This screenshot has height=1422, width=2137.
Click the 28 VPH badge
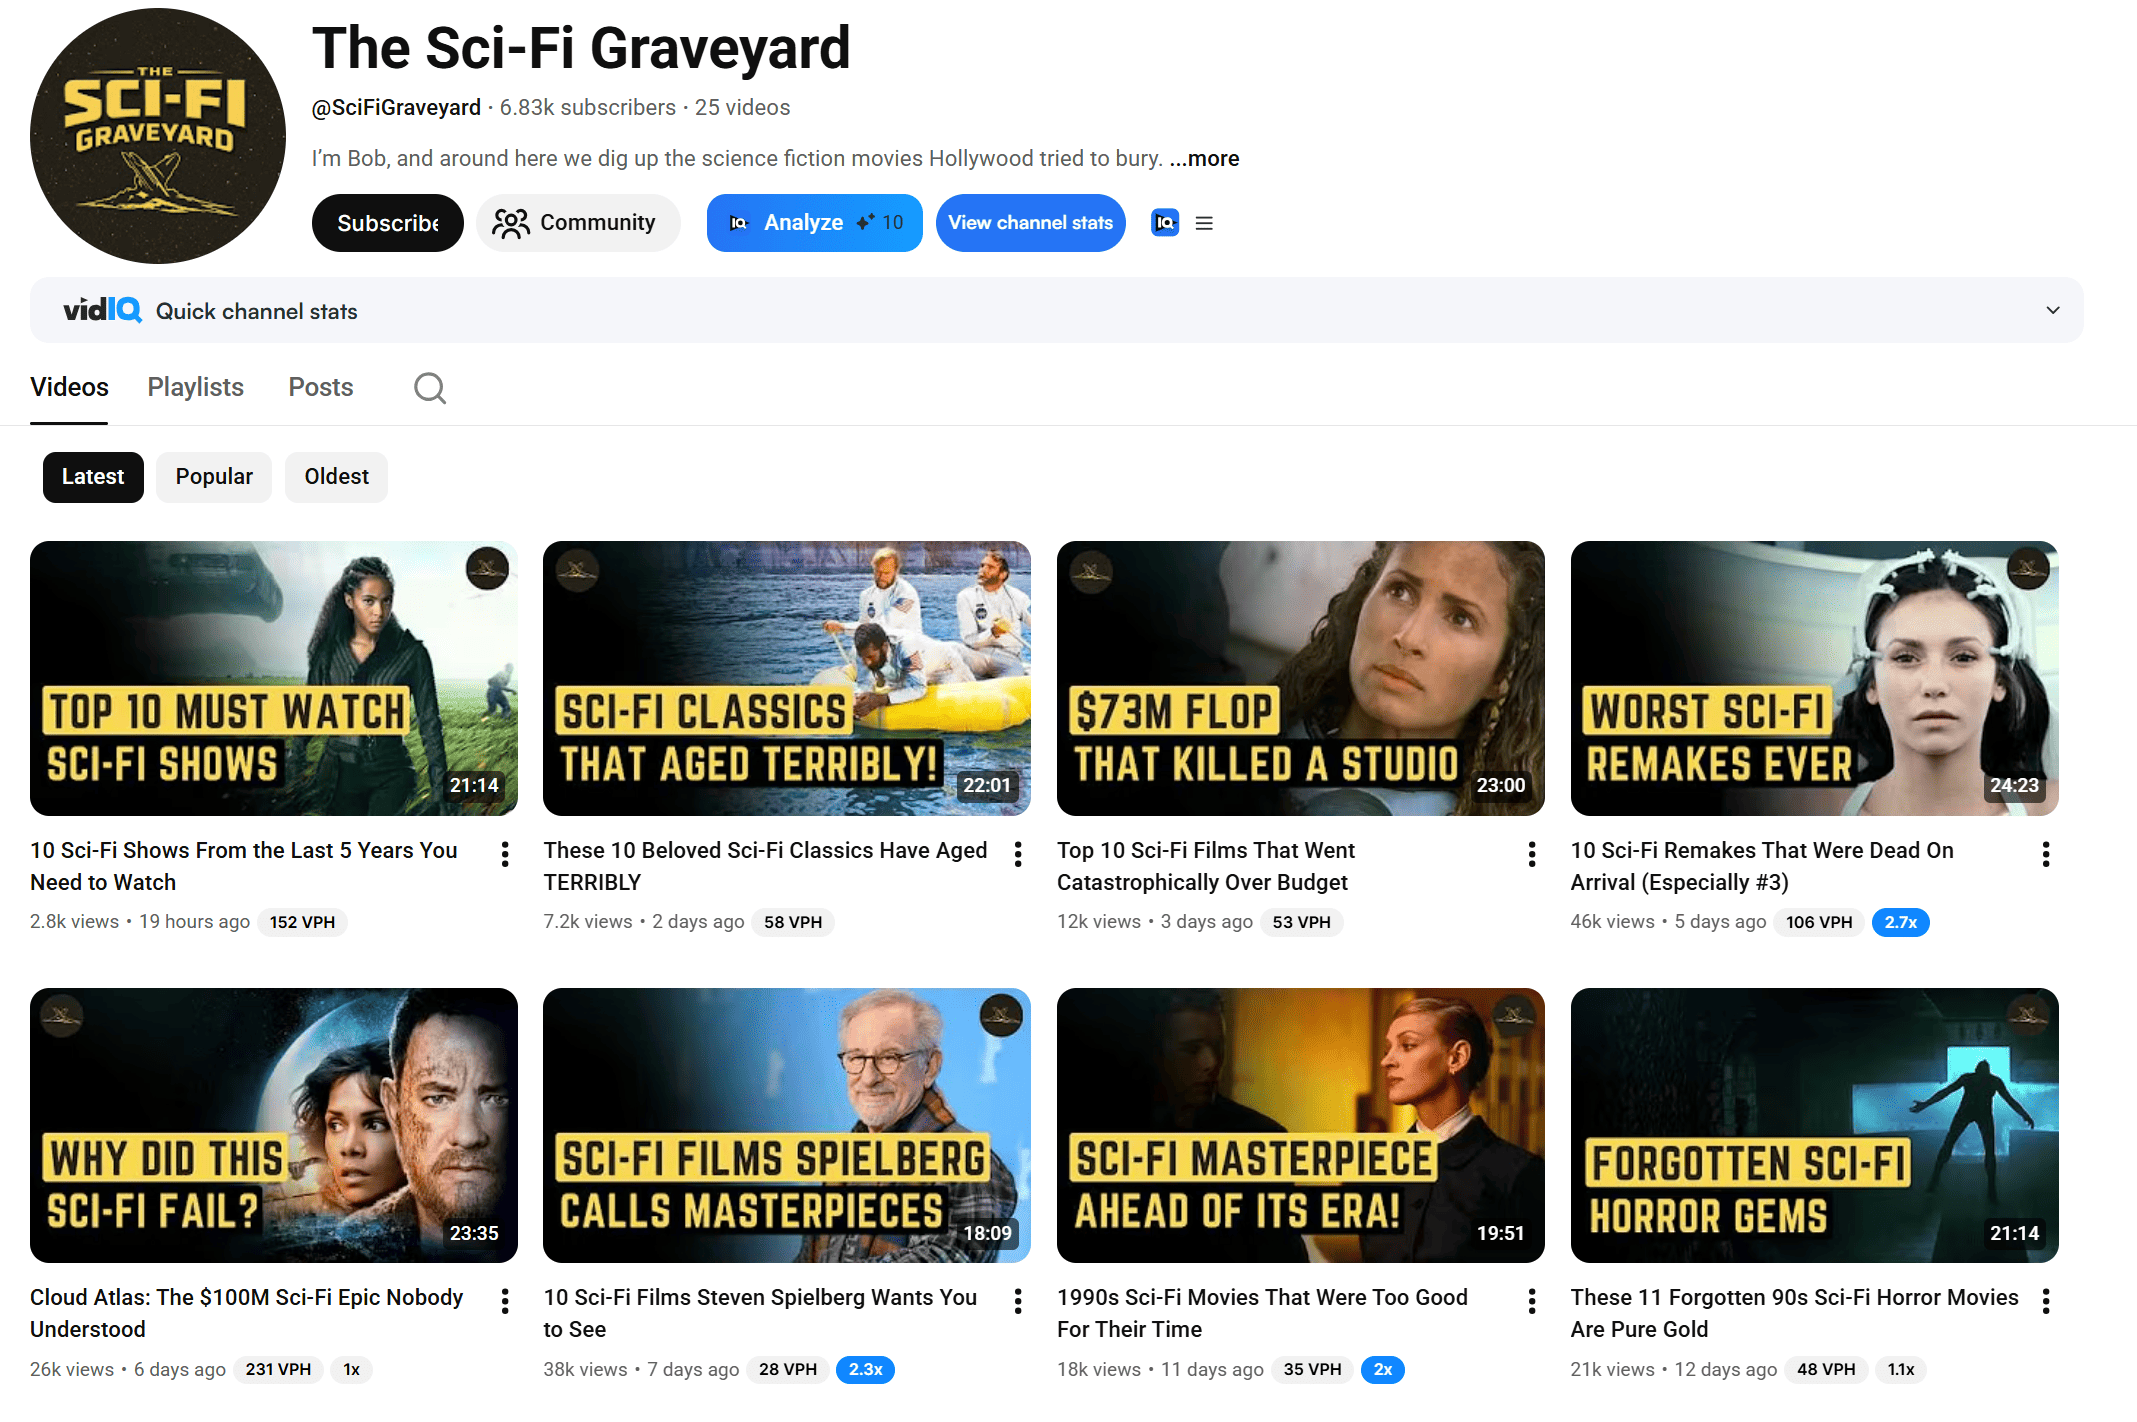788,1369
